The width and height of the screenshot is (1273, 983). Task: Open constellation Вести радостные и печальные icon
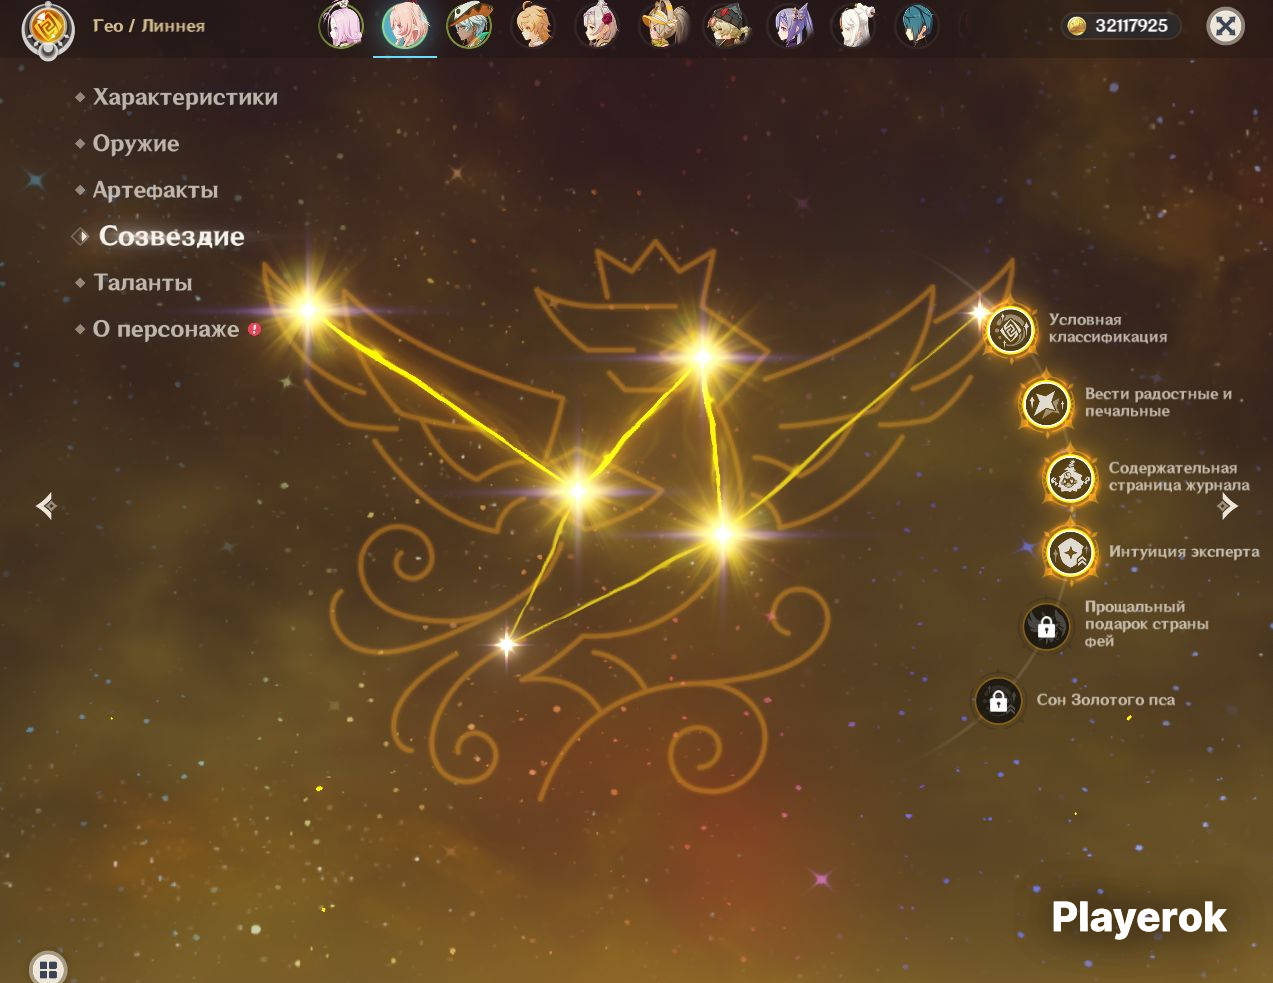tap(1046, 404)
